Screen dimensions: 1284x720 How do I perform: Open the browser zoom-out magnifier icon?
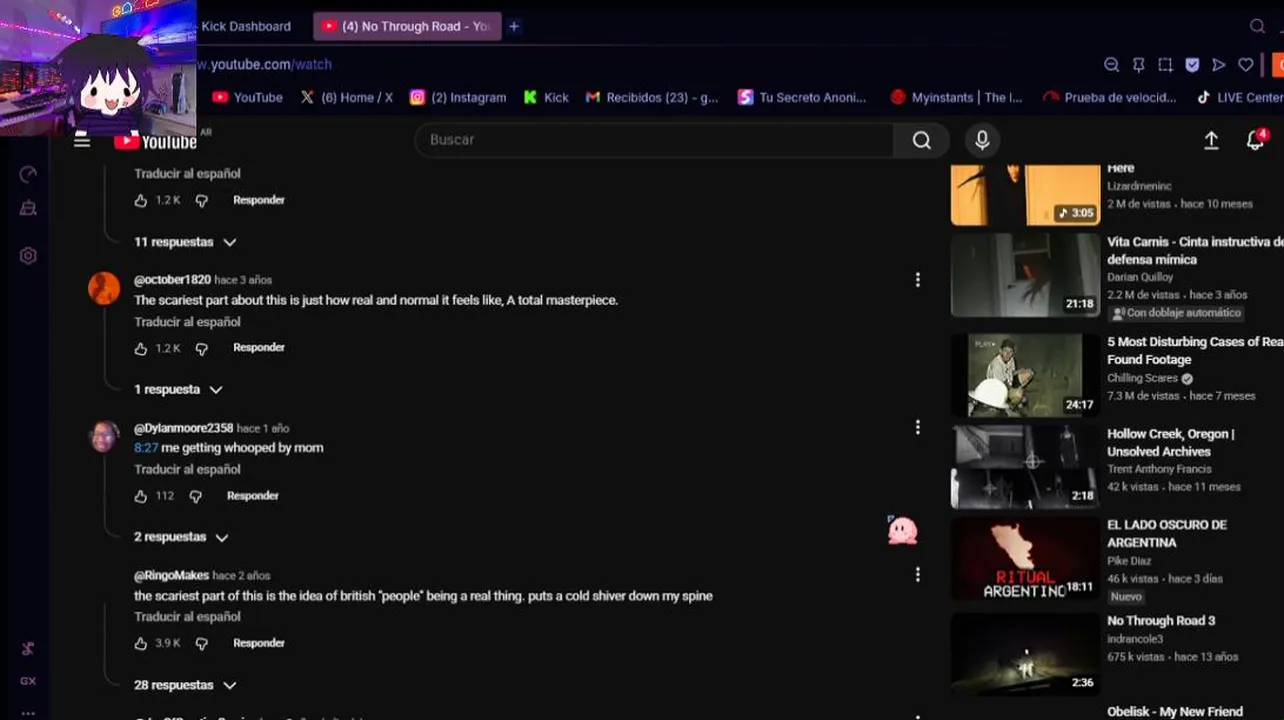click(x=1111, y=65)
